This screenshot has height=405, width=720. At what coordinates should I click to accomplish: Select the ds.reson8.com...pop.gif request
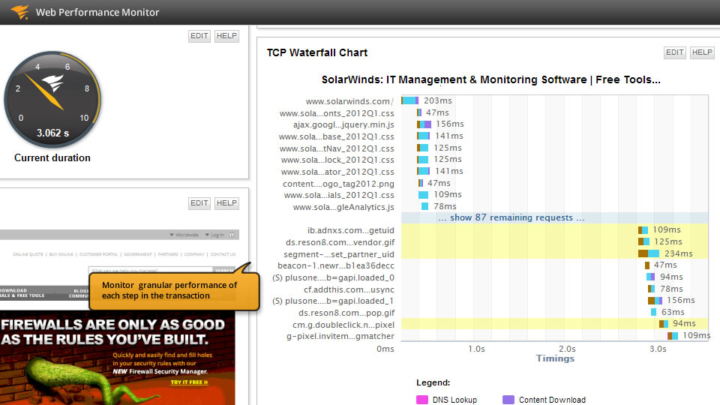click(346, 313)
